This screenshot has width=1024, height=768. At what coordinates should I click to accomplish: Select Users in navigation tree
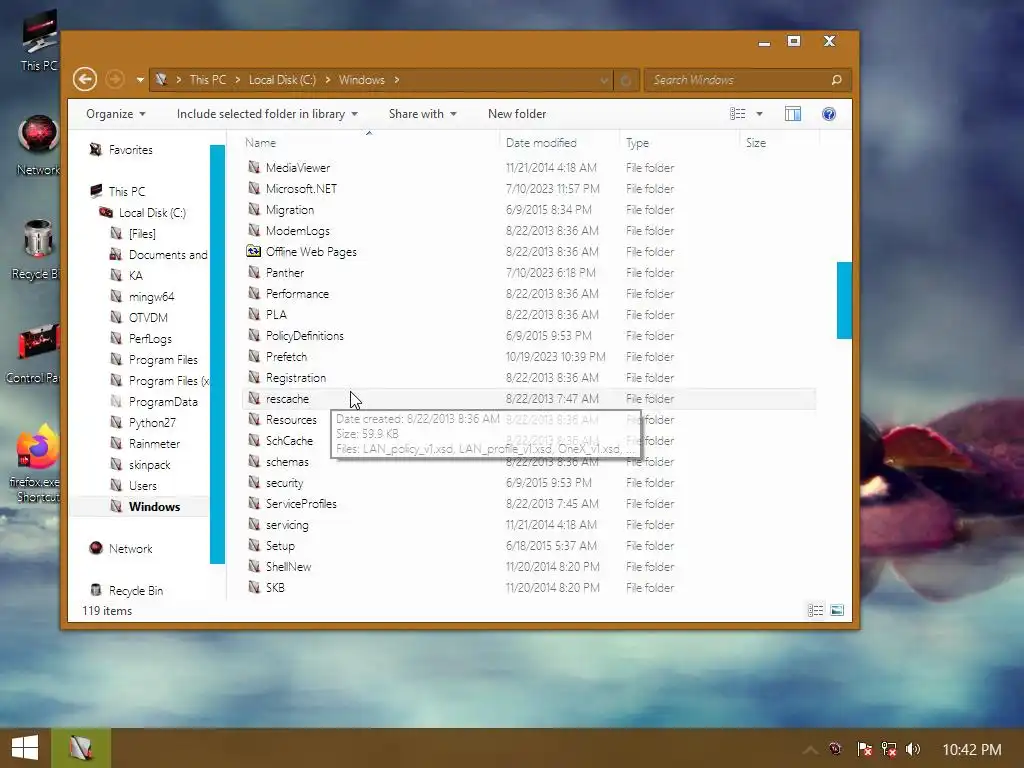142,485
